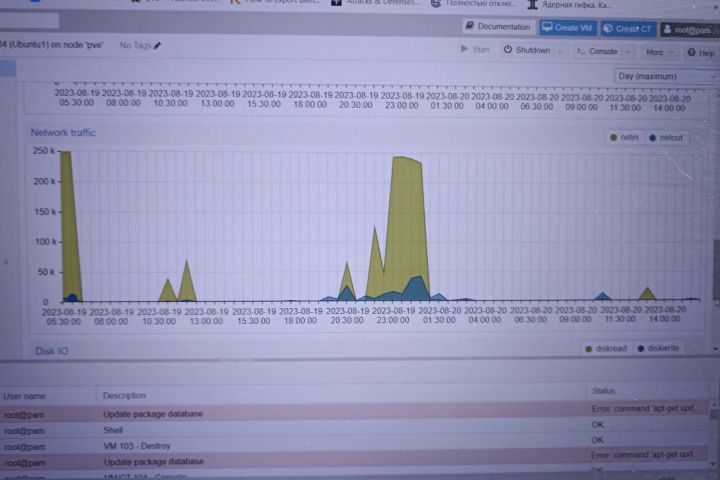720x480 pixels.
Task: Click the question mark Help icon
Action: (x=692, y=52)
